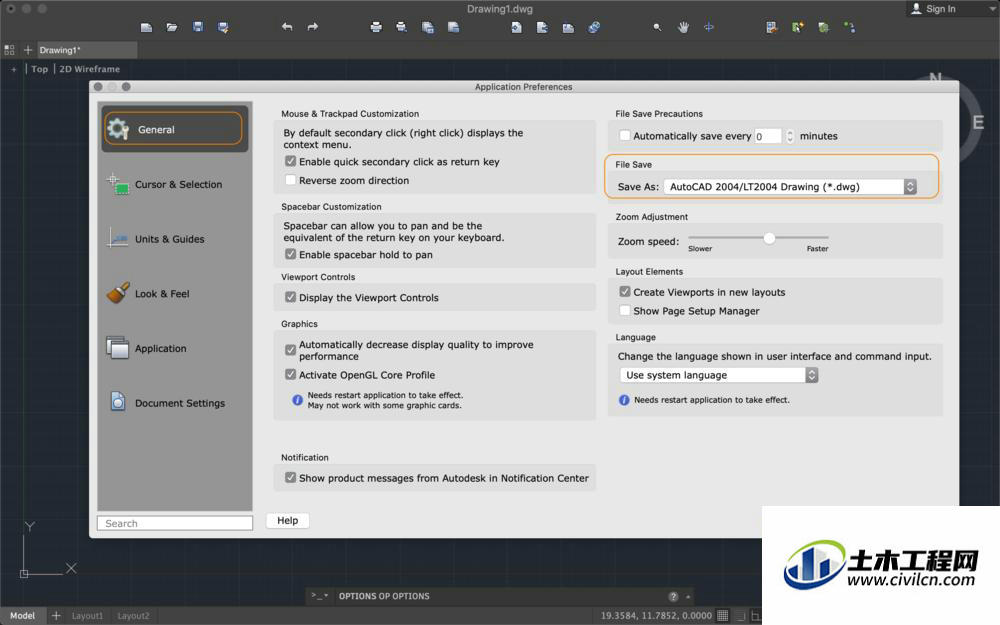Click the Batch Publish toolbar icon
This screenshot has height=625, width=1000.
tap(428, 27)
